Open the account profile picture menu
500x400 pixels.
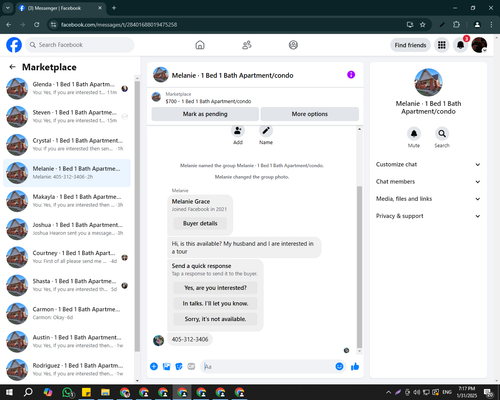coord(479,45)
